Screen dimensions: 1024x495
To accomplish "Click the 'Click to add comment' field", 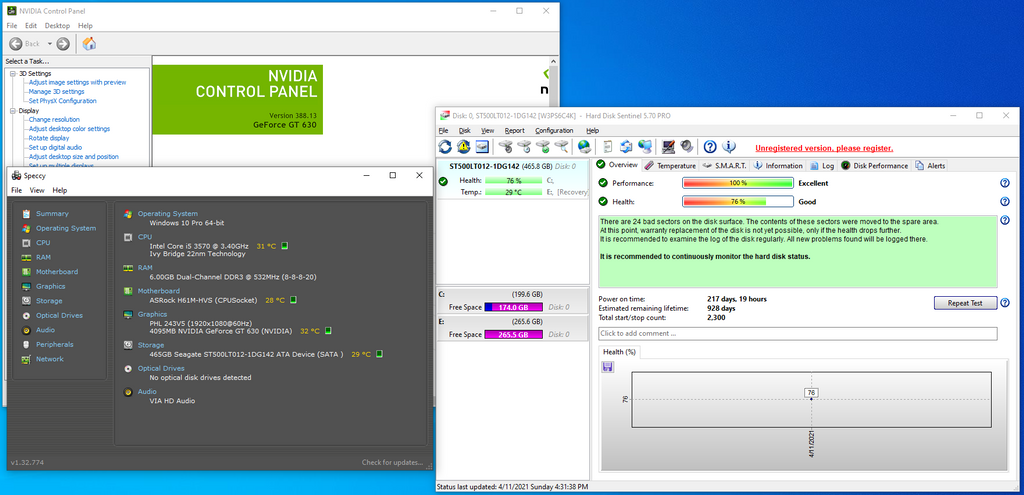I will tap(797, 333).
